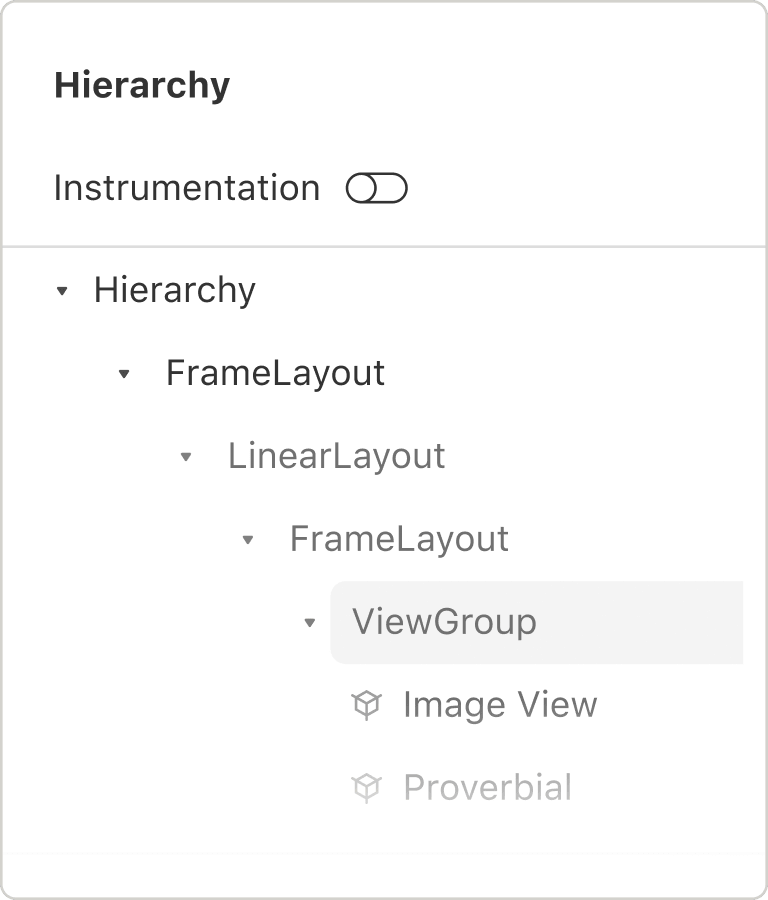Click the Hierarchy panel title

pyautogui.click(x=143, y=85)
